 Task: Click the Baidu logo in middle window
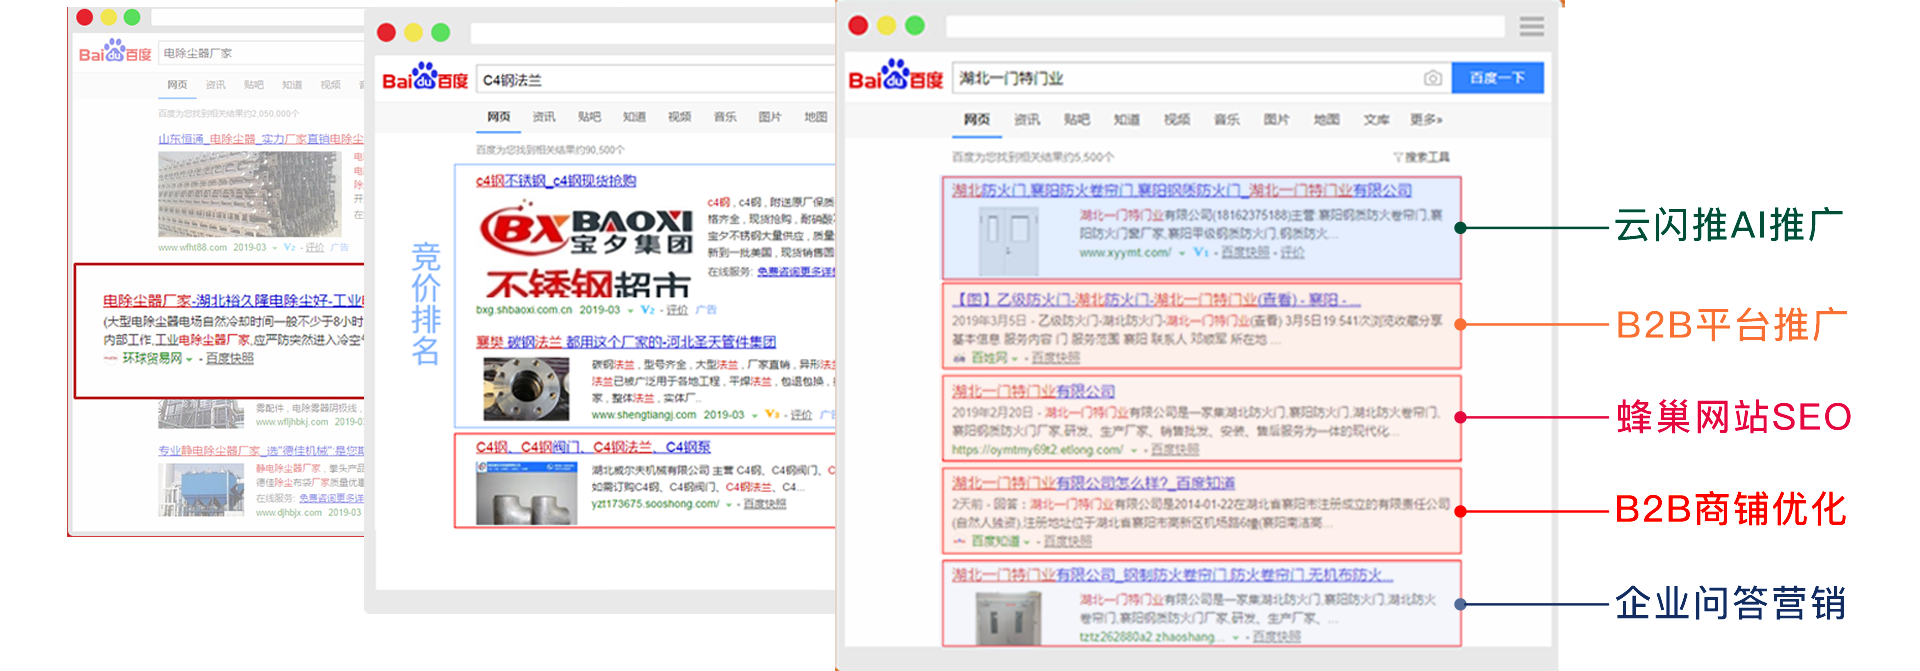click(425, 77)
